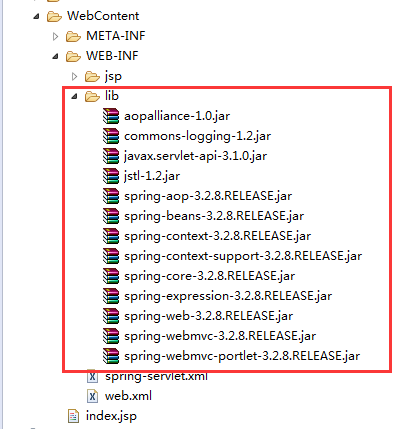Expand the jsp folder arrow
The width and height of the screenshot is (403, 429).
[75, 77]
